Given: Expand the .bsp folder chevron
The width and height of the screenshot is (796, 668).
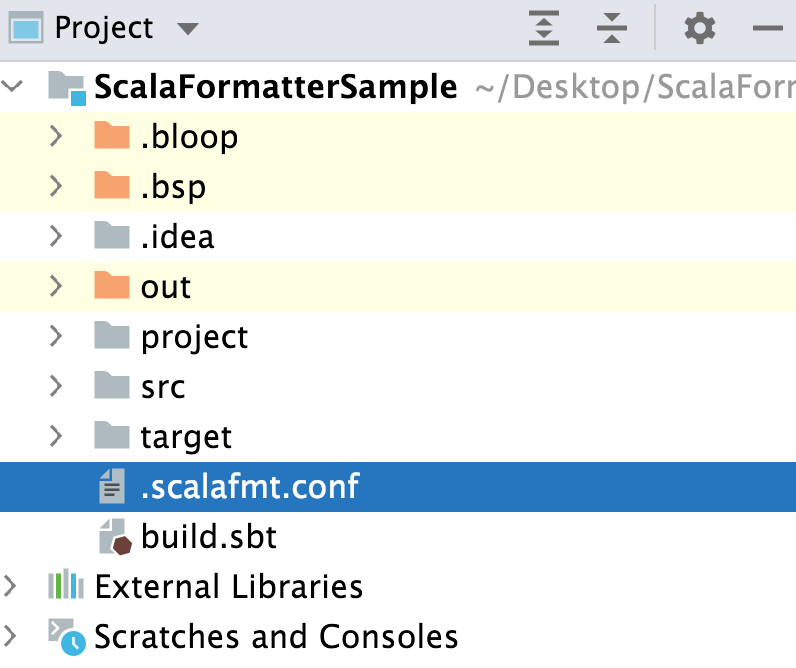Looking at the screenshot, I should click(56, 186).
